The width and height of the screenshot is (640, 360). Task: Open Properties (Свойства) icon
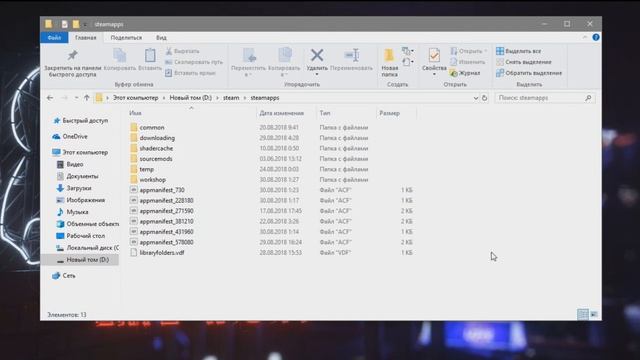click(x=434, y=56)
